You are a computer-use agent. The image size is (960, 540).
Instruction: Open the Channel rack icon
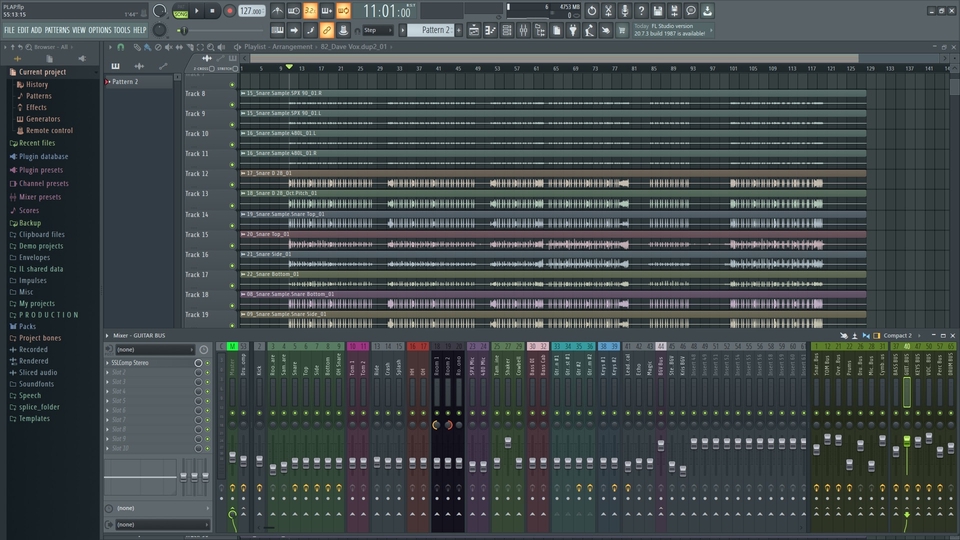507,30
